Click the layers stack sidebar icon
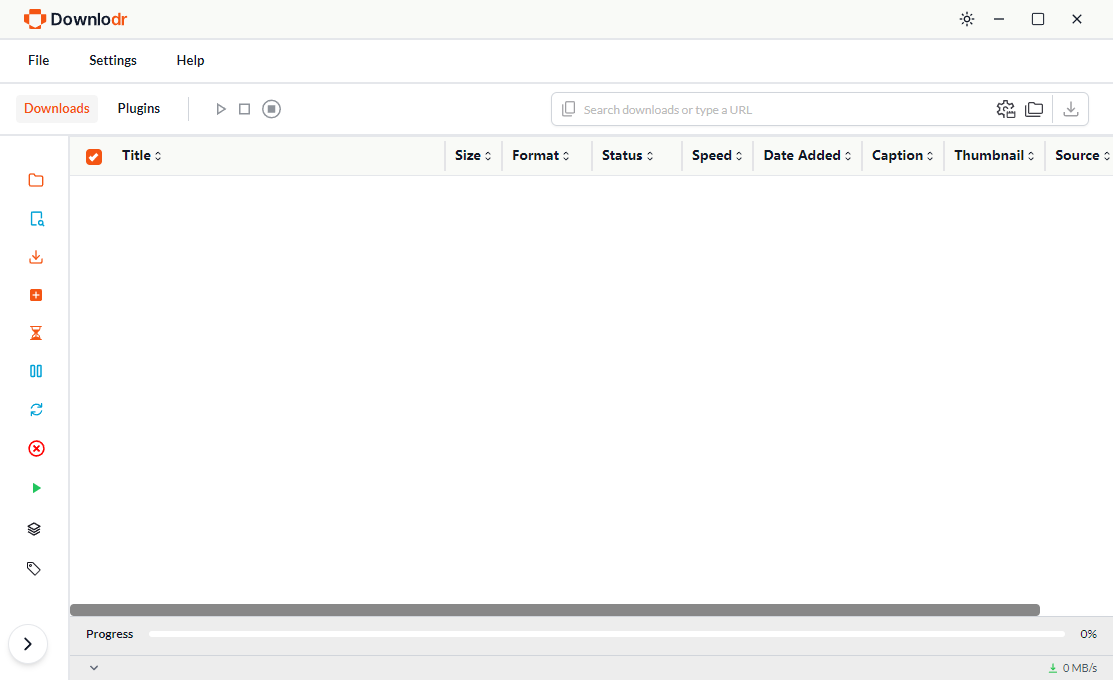Viewport: 1113px width, 680px height. tap(34, 529)
